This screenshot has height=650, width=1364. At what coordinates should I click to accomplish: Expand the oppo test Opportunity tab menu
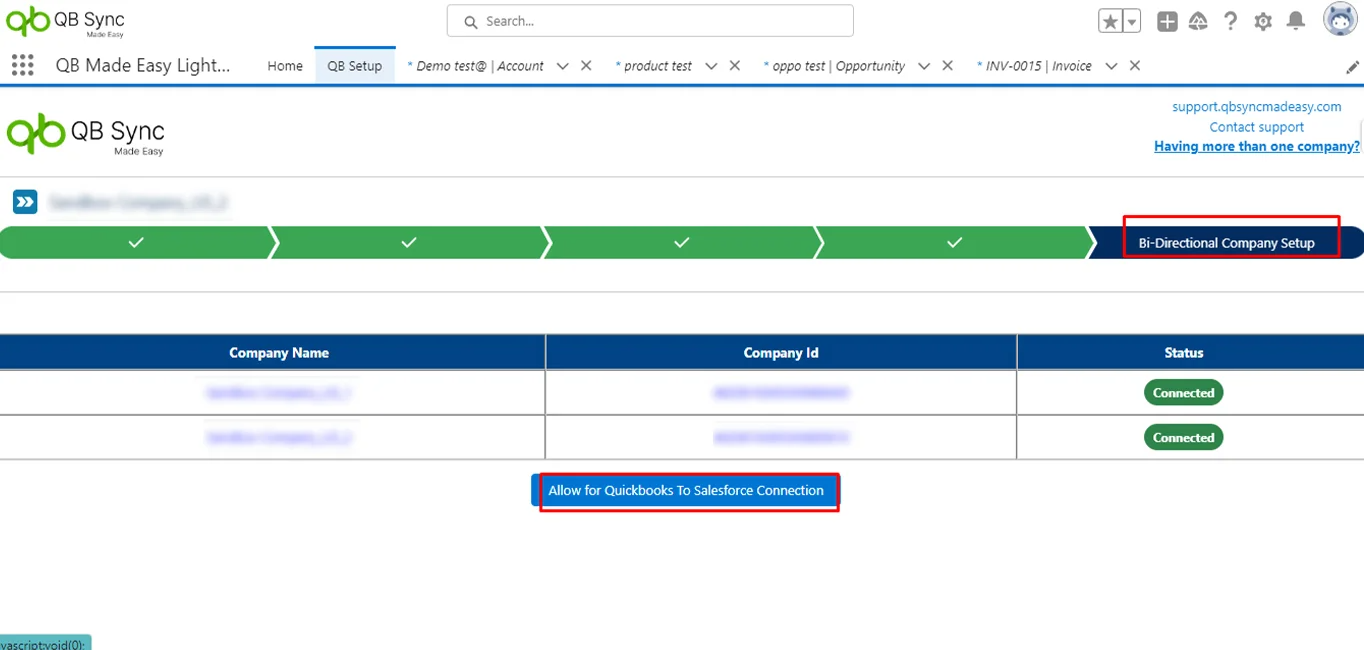[x=924, y=66]
